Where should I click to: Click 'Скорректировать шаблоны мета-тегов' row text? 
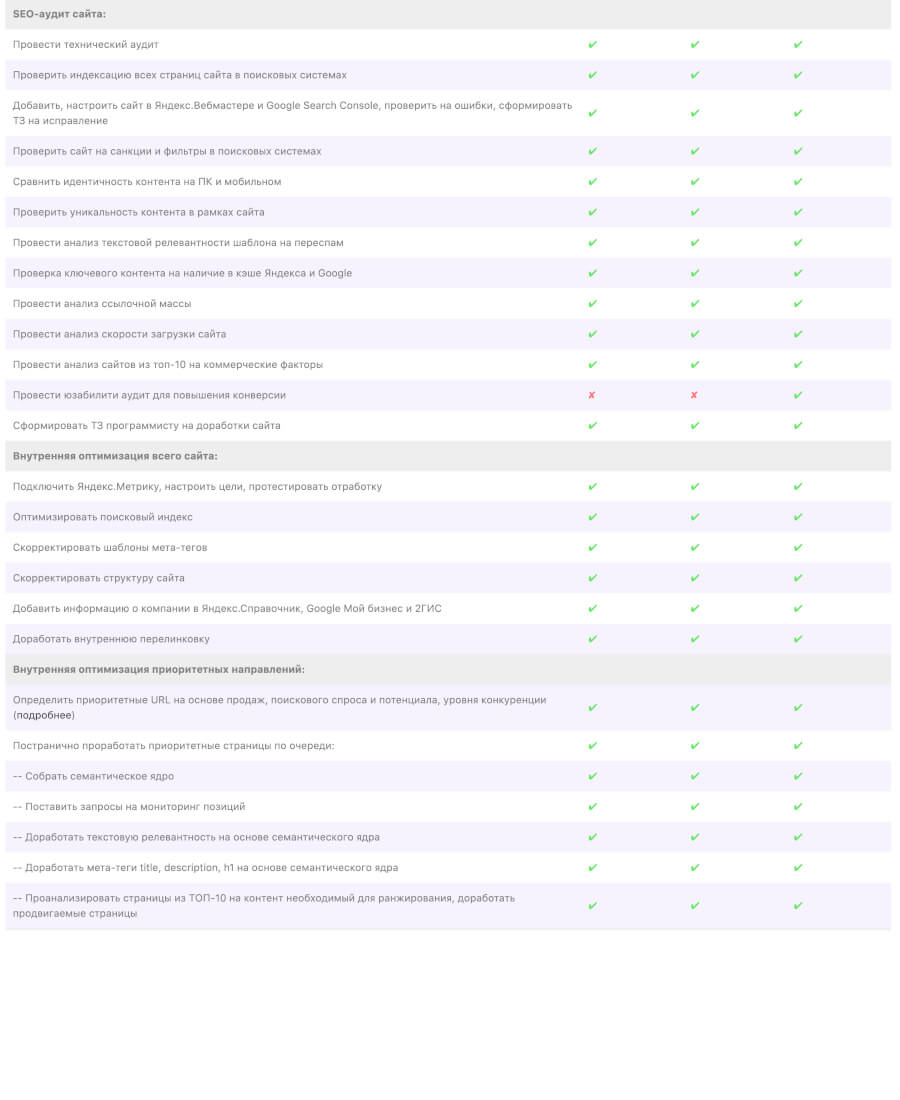tap(110, 548)
